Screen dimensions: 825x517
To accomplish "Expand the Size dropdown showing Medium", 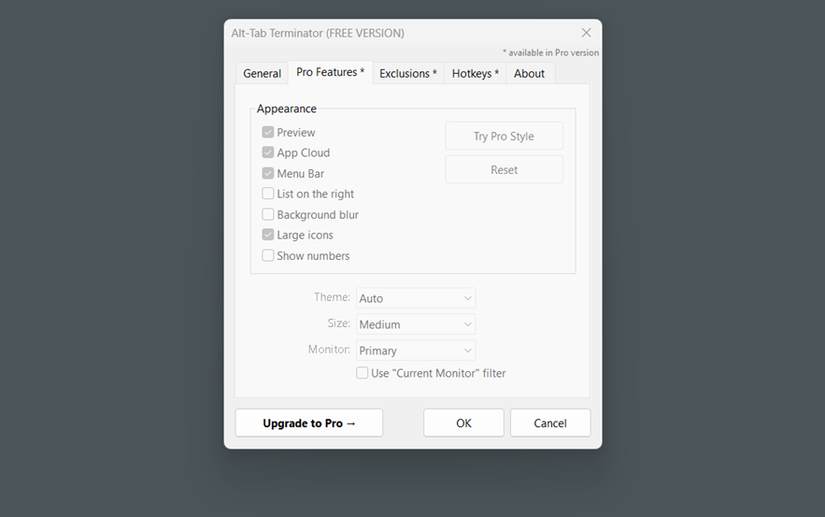I will (416, 325).
